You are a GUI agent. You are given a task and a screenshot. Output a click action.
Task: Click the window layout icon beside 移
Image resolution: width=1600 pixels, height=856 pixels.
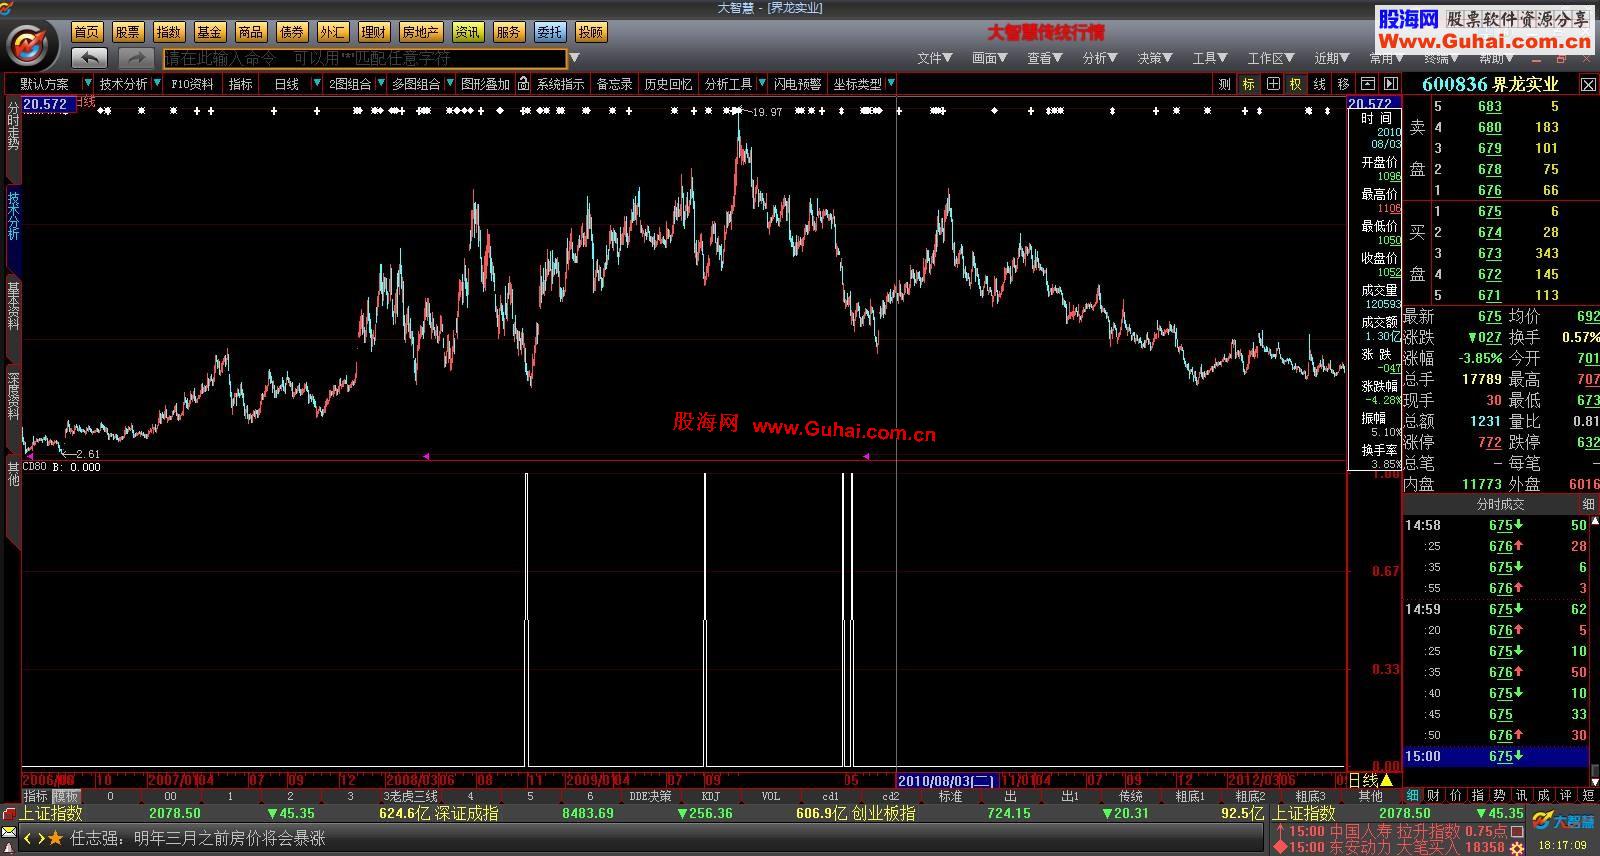click(x=1367, y=84)
